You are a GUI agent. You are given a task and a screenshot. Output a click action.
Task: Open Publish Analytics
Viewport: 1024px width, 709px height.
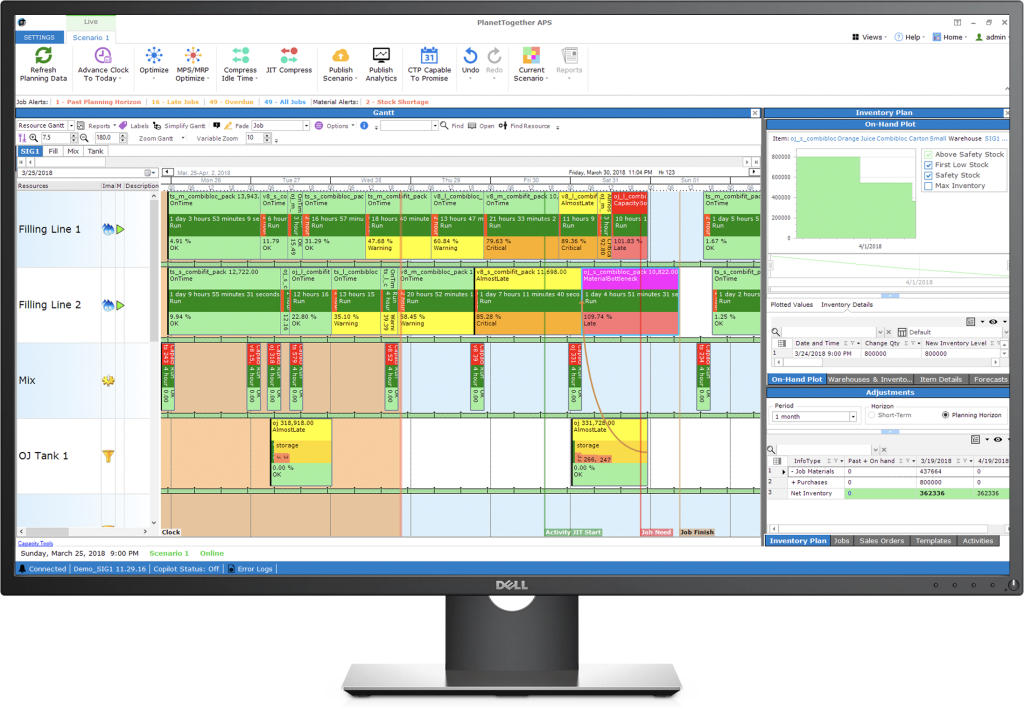(381, 55)
